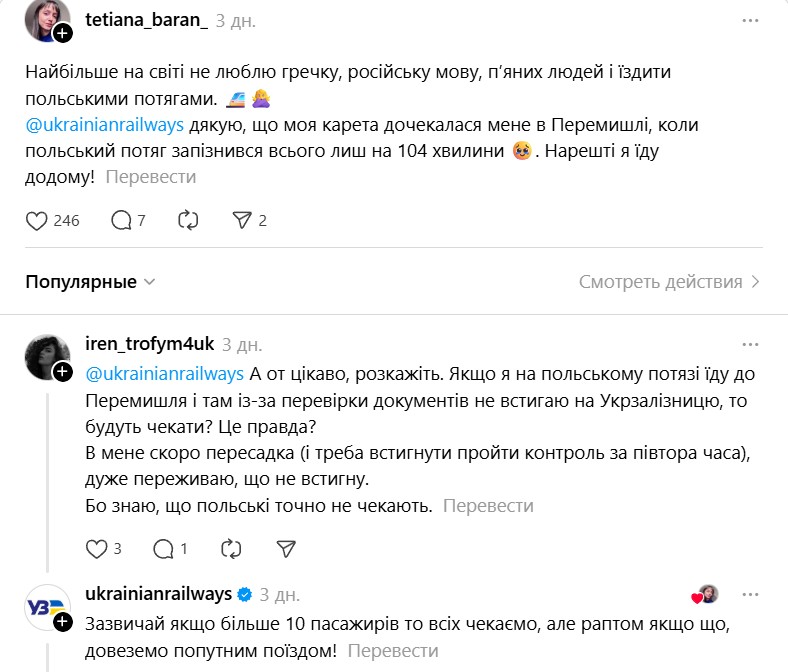
Task: Like tetiana_baran_'s post with the heart icon
Action: click(38, 220)
